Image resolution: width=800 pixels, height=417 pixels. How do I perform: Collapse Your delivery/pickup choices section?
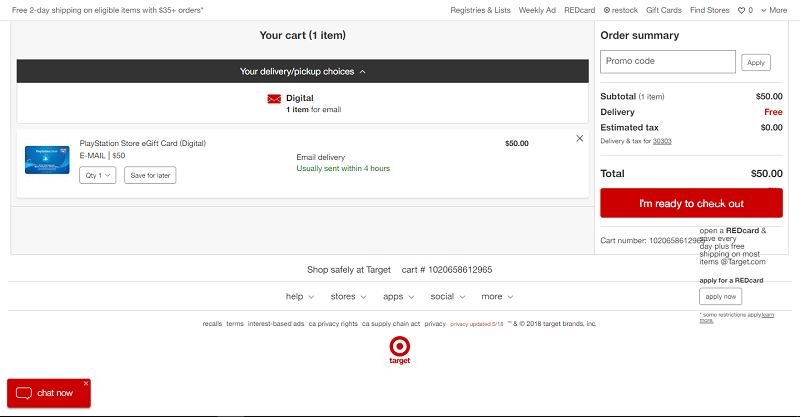tap(303, 72)
